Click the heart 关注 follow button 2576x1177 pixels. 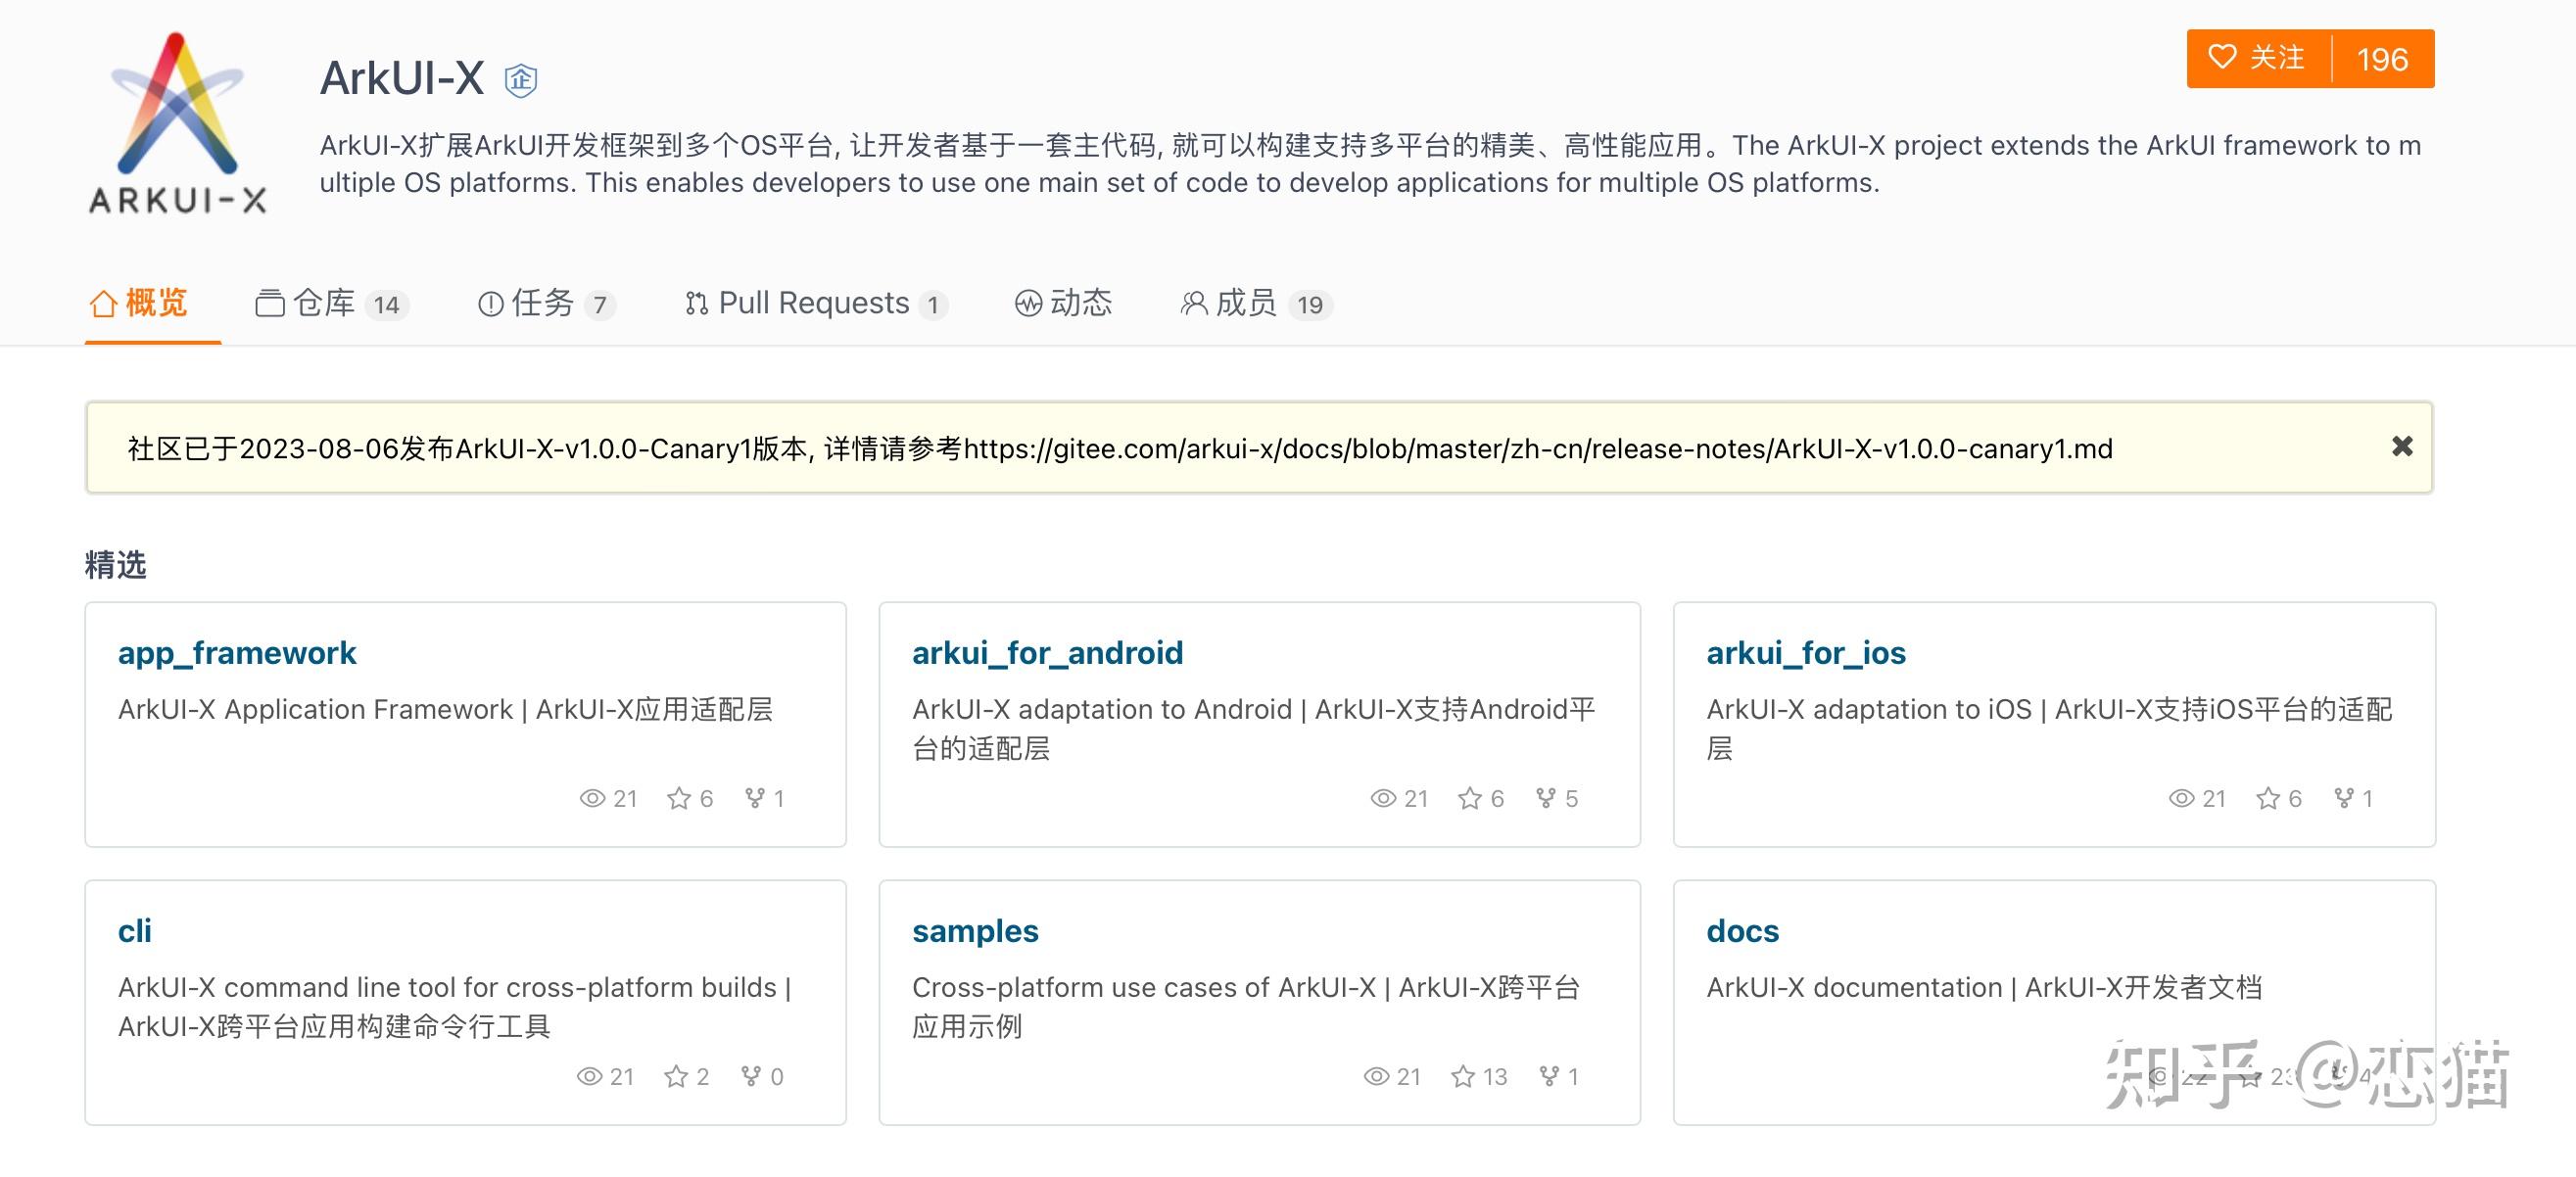(2258, 59)
